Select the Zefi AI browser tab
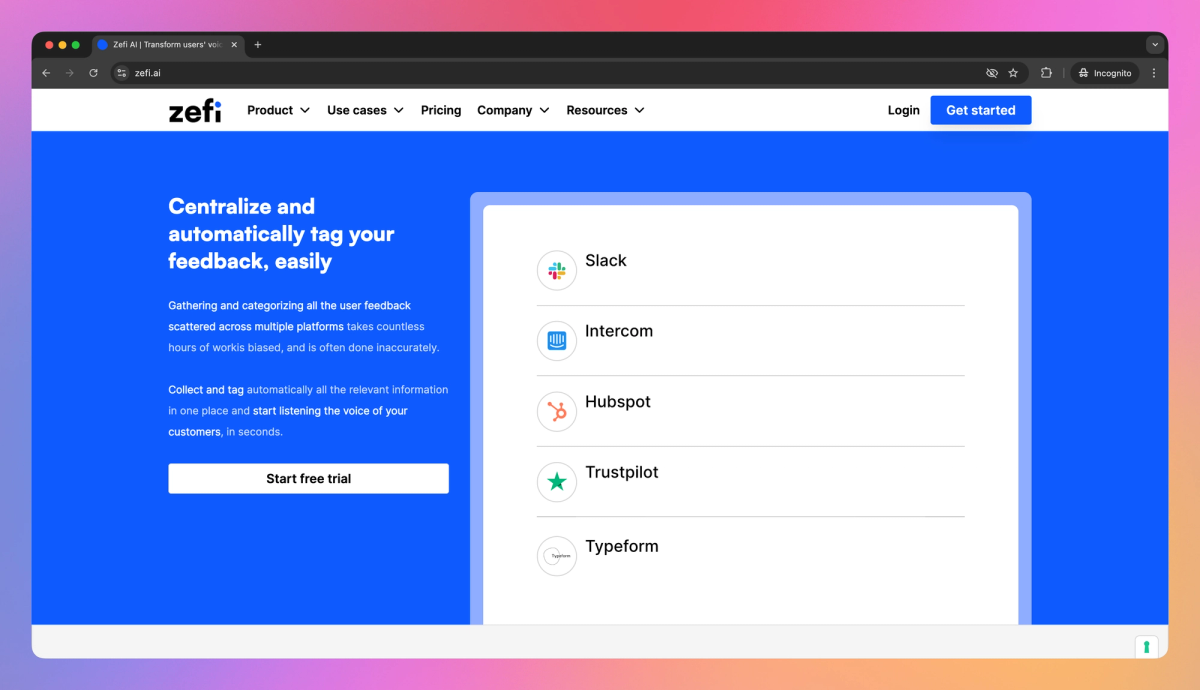The width and height of the screenshot is (1200, 690). (167, 45)
